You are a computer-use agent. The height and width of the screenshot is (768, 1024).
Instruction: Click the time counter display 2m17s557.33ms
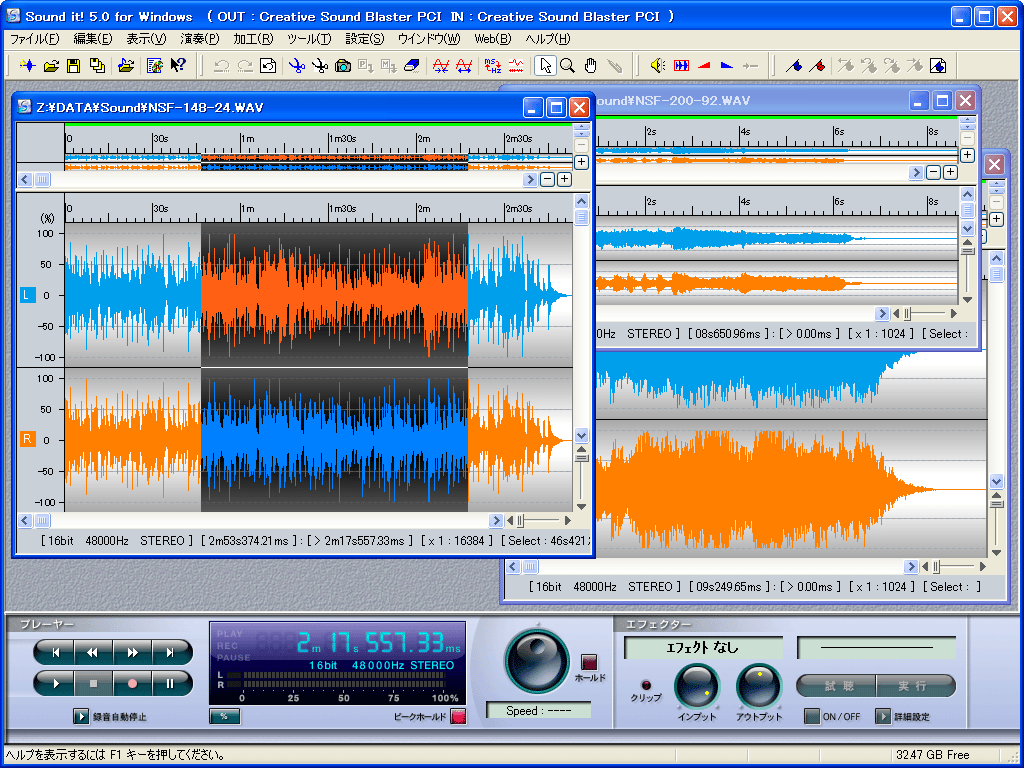(x=379, y=643)
